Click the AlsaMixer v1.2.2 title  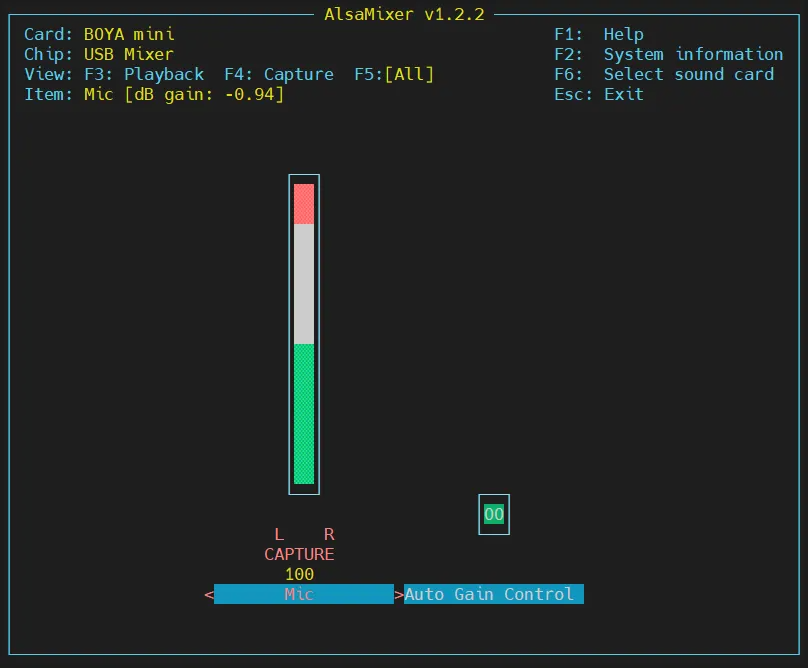coord(405,14)
